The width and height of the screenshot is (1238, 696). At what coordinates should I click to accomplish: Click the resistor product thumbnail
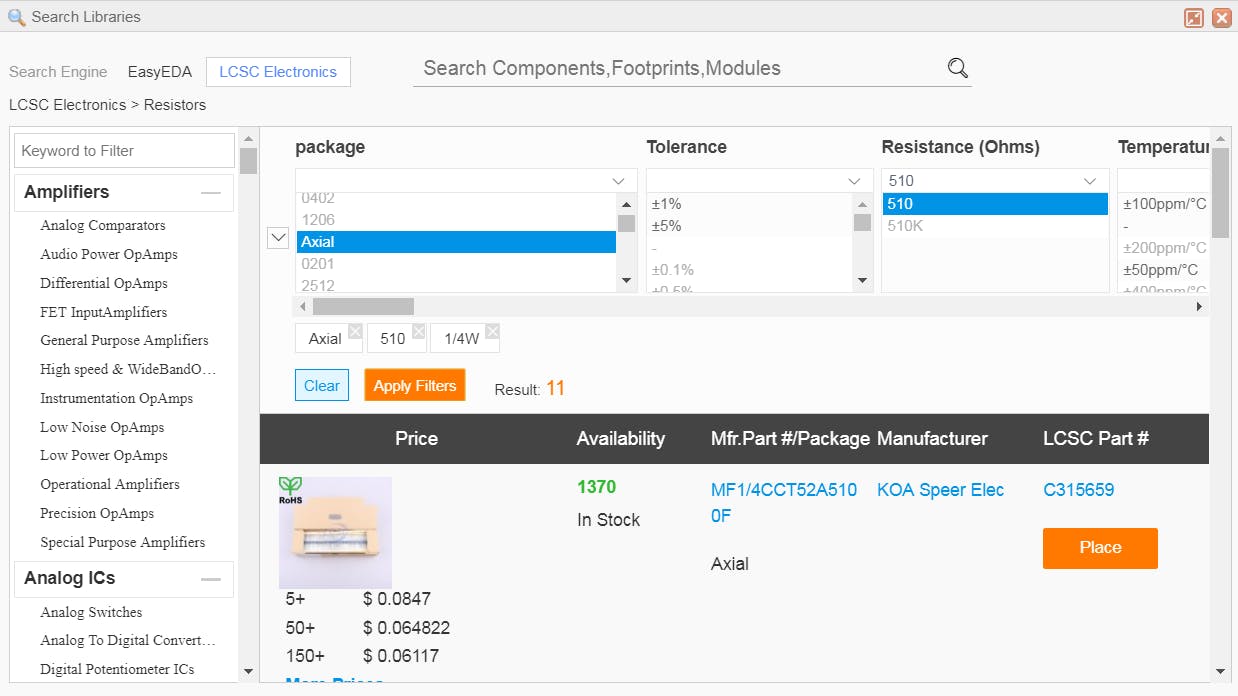click(335, 533)
